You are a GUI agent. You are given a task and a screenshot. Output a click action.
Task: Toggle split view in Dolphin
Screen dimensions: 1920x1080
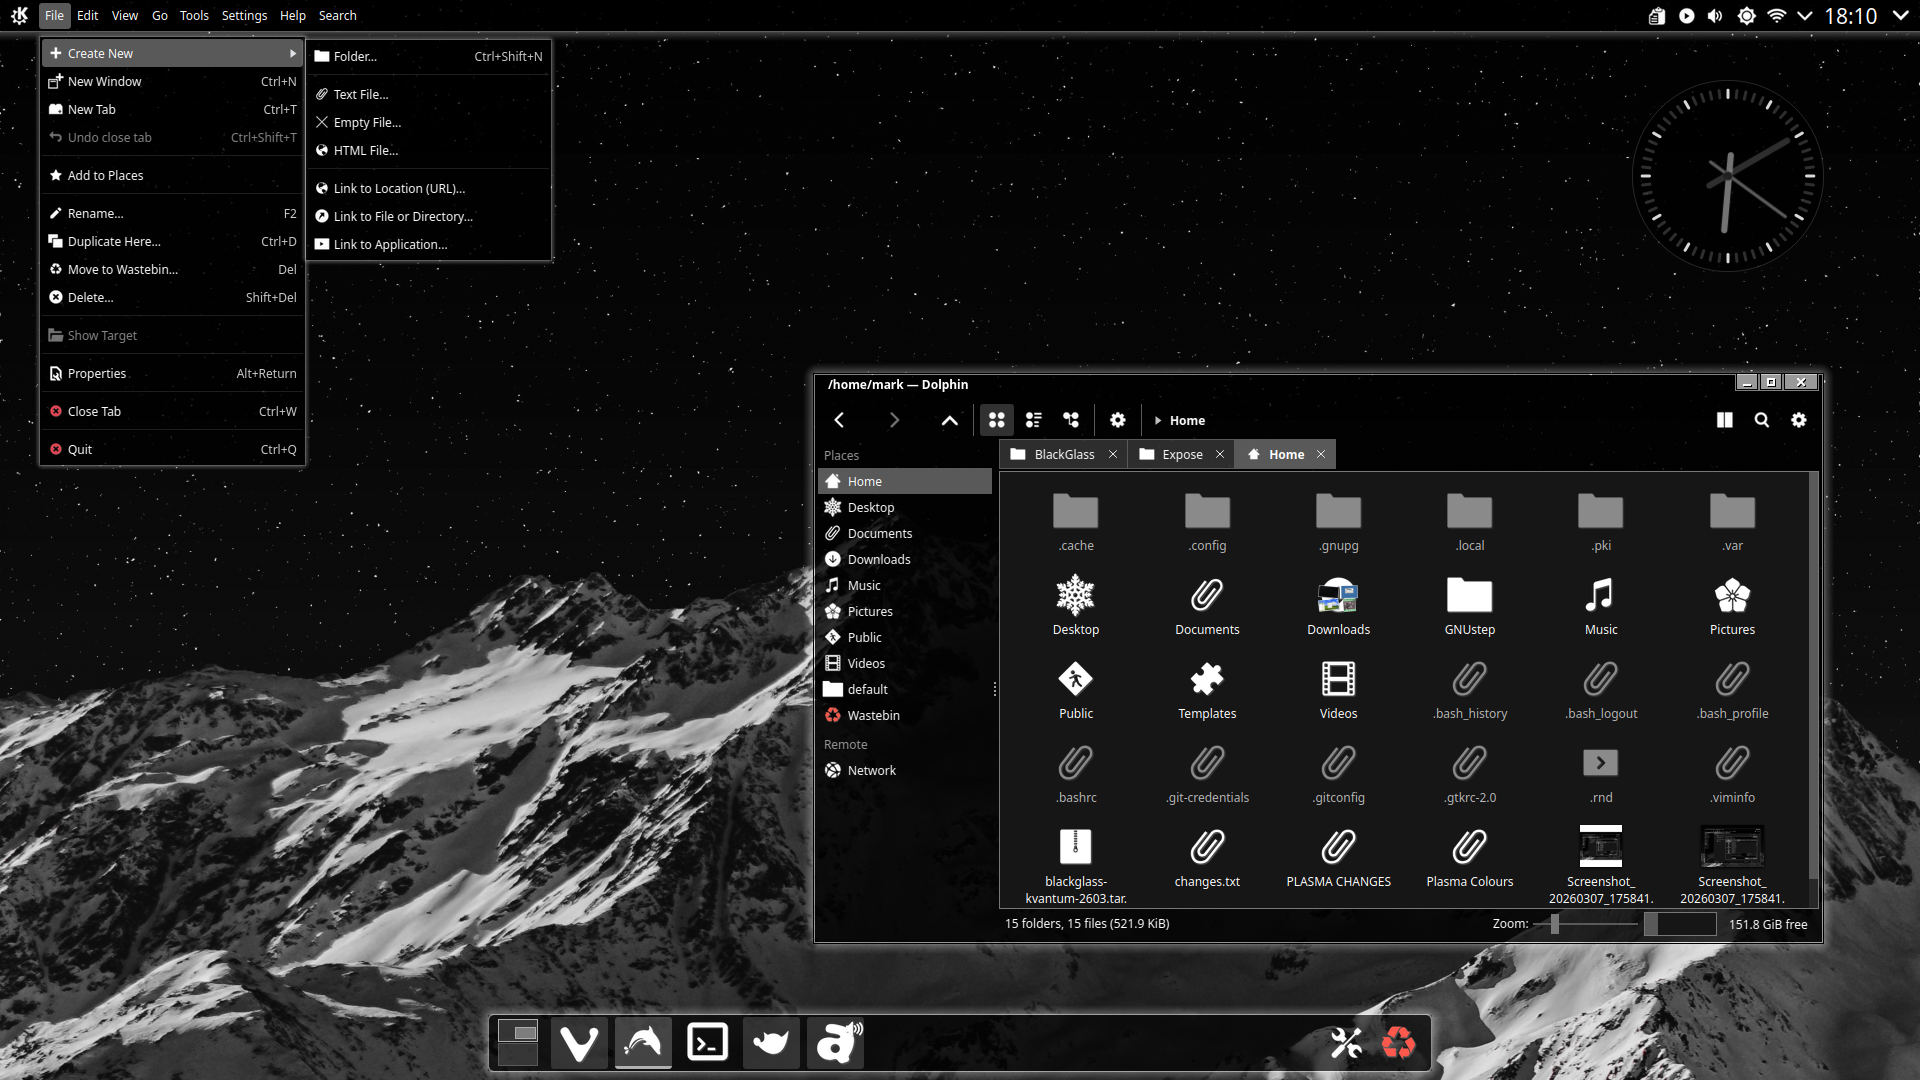[1724, 420]
